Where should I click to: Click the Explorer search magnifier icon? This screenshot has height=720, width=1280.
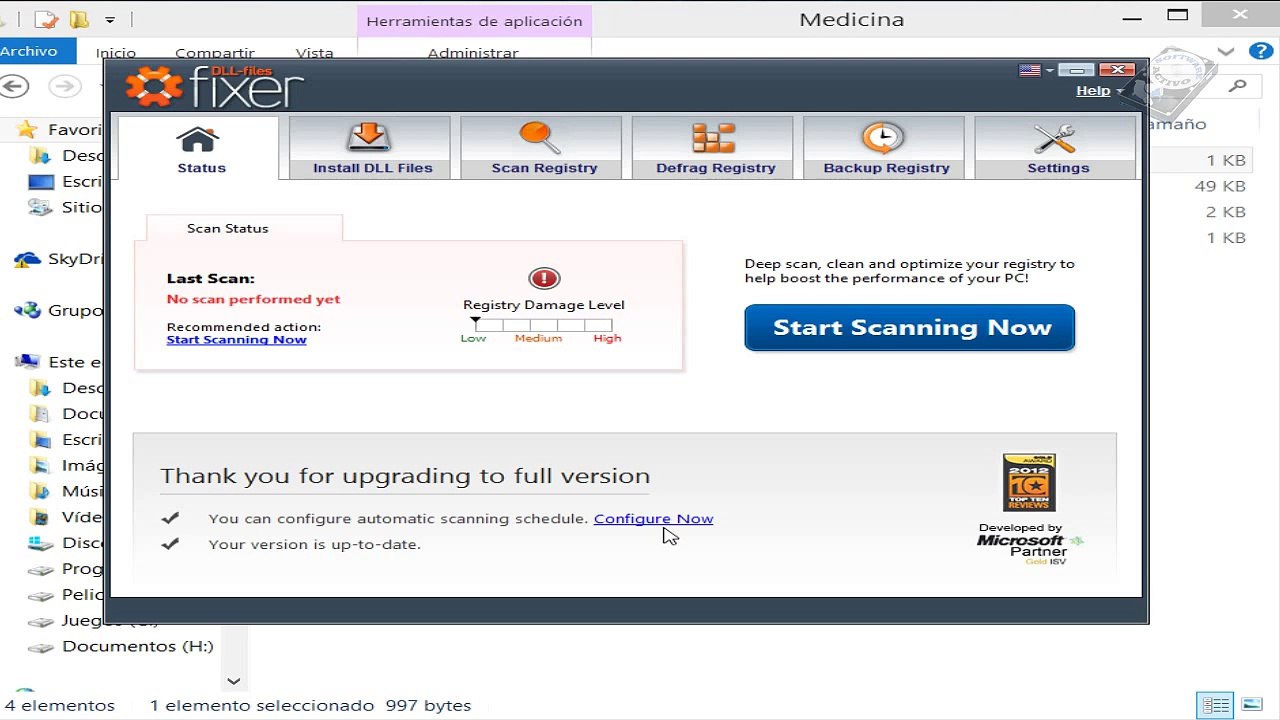(1238, 86)
